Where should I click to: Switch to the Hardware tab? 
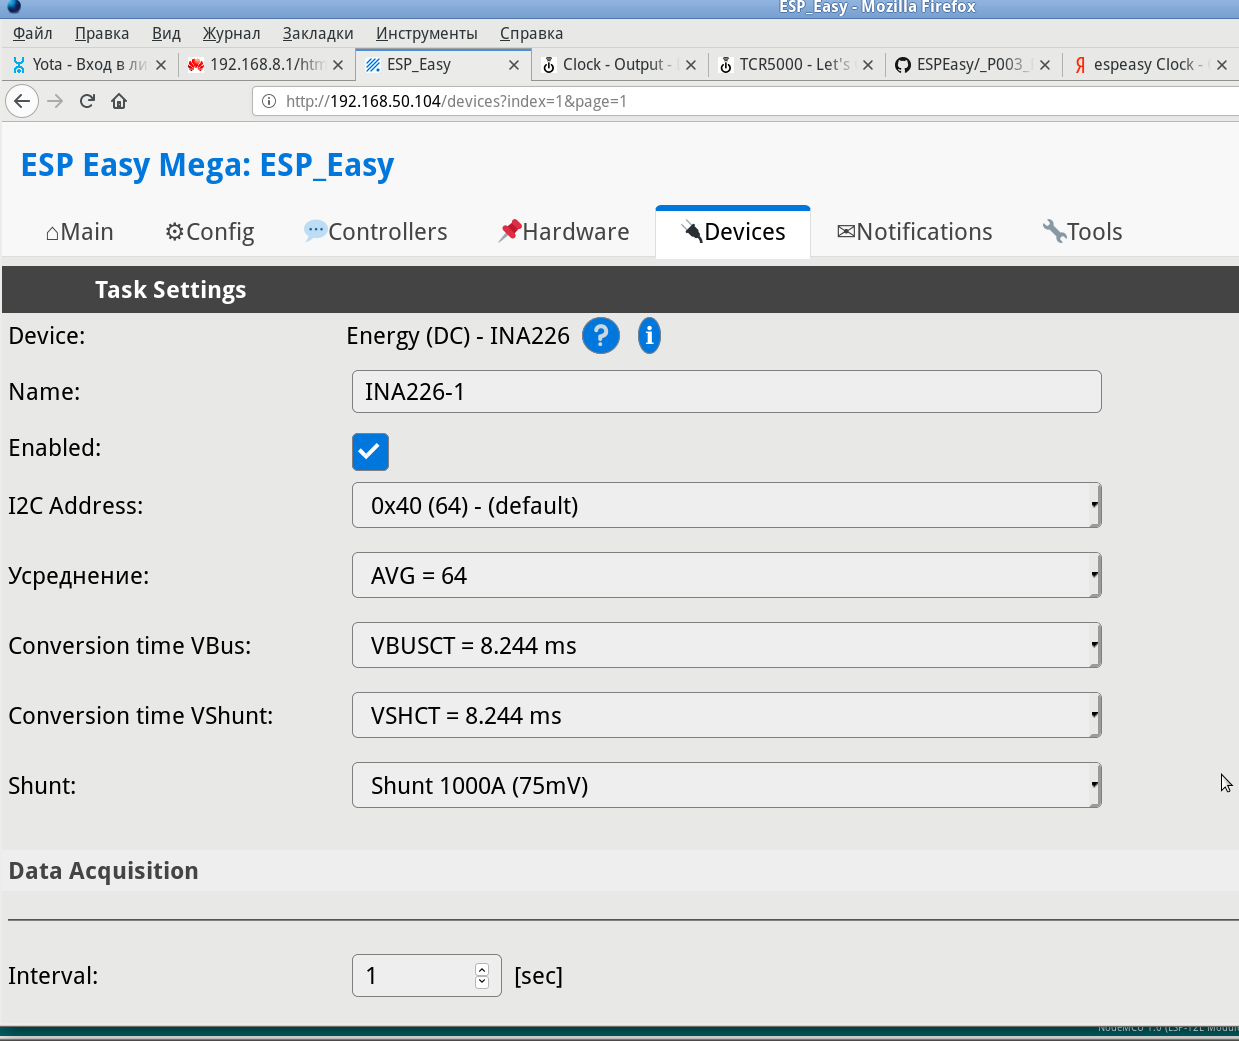(564, 232)
